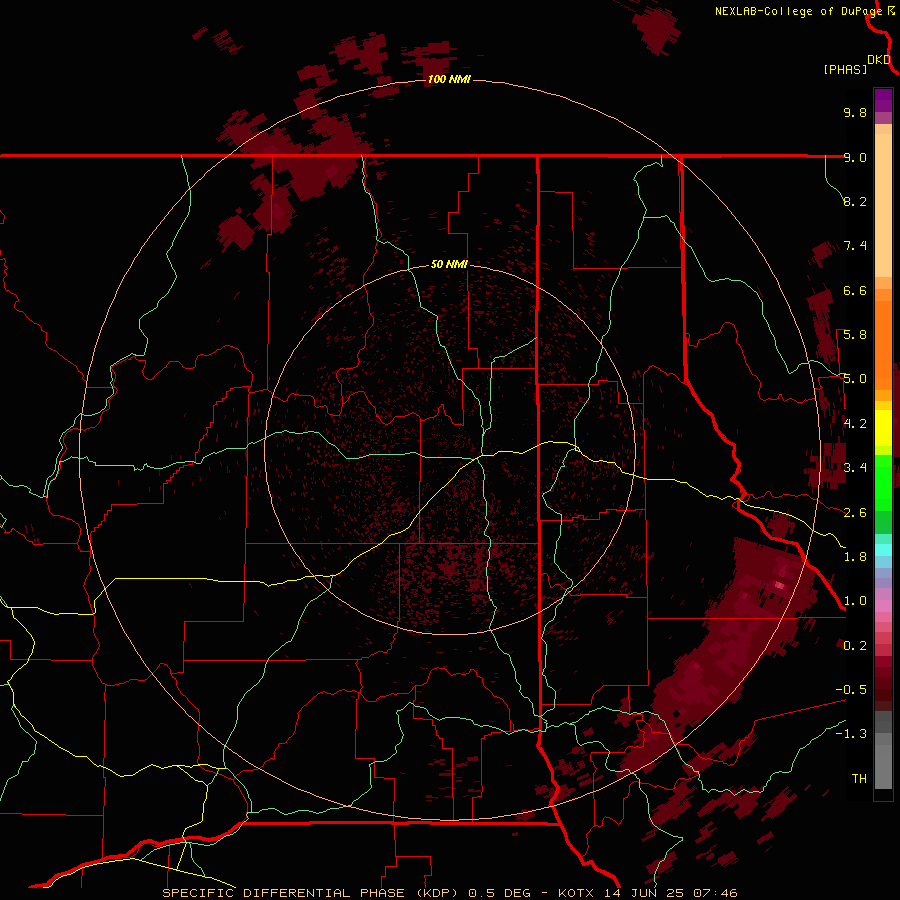Image resolution: width=900 pixels, height=900 pixels.
Task: Click the [PHAS] legend header
Action: [845, 69]
